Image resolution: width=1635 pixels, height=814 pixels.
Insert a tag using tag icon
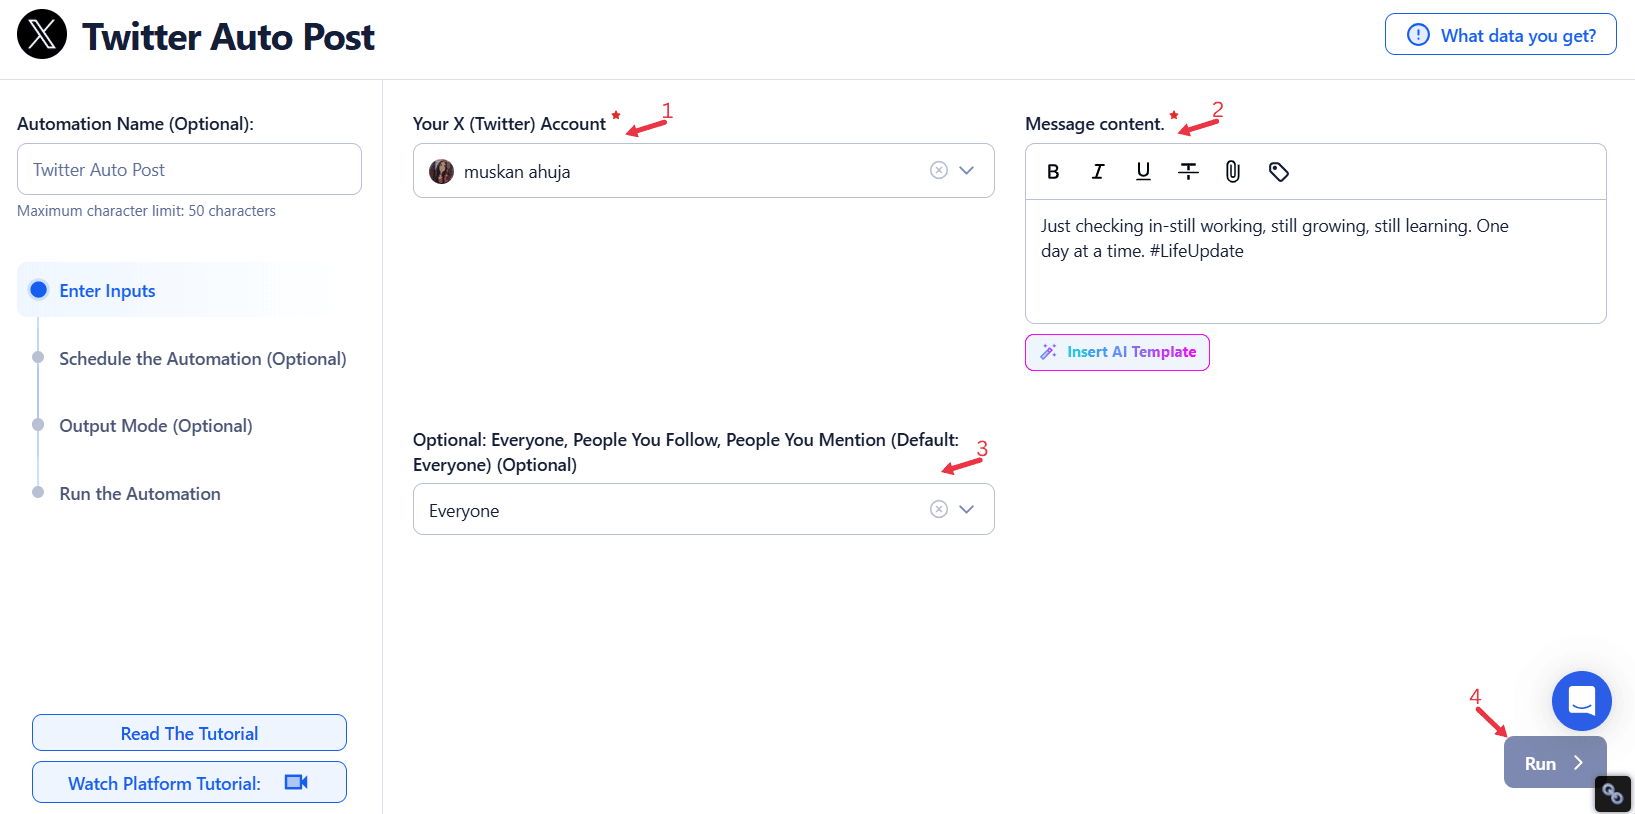click(x=1278, y=172)
